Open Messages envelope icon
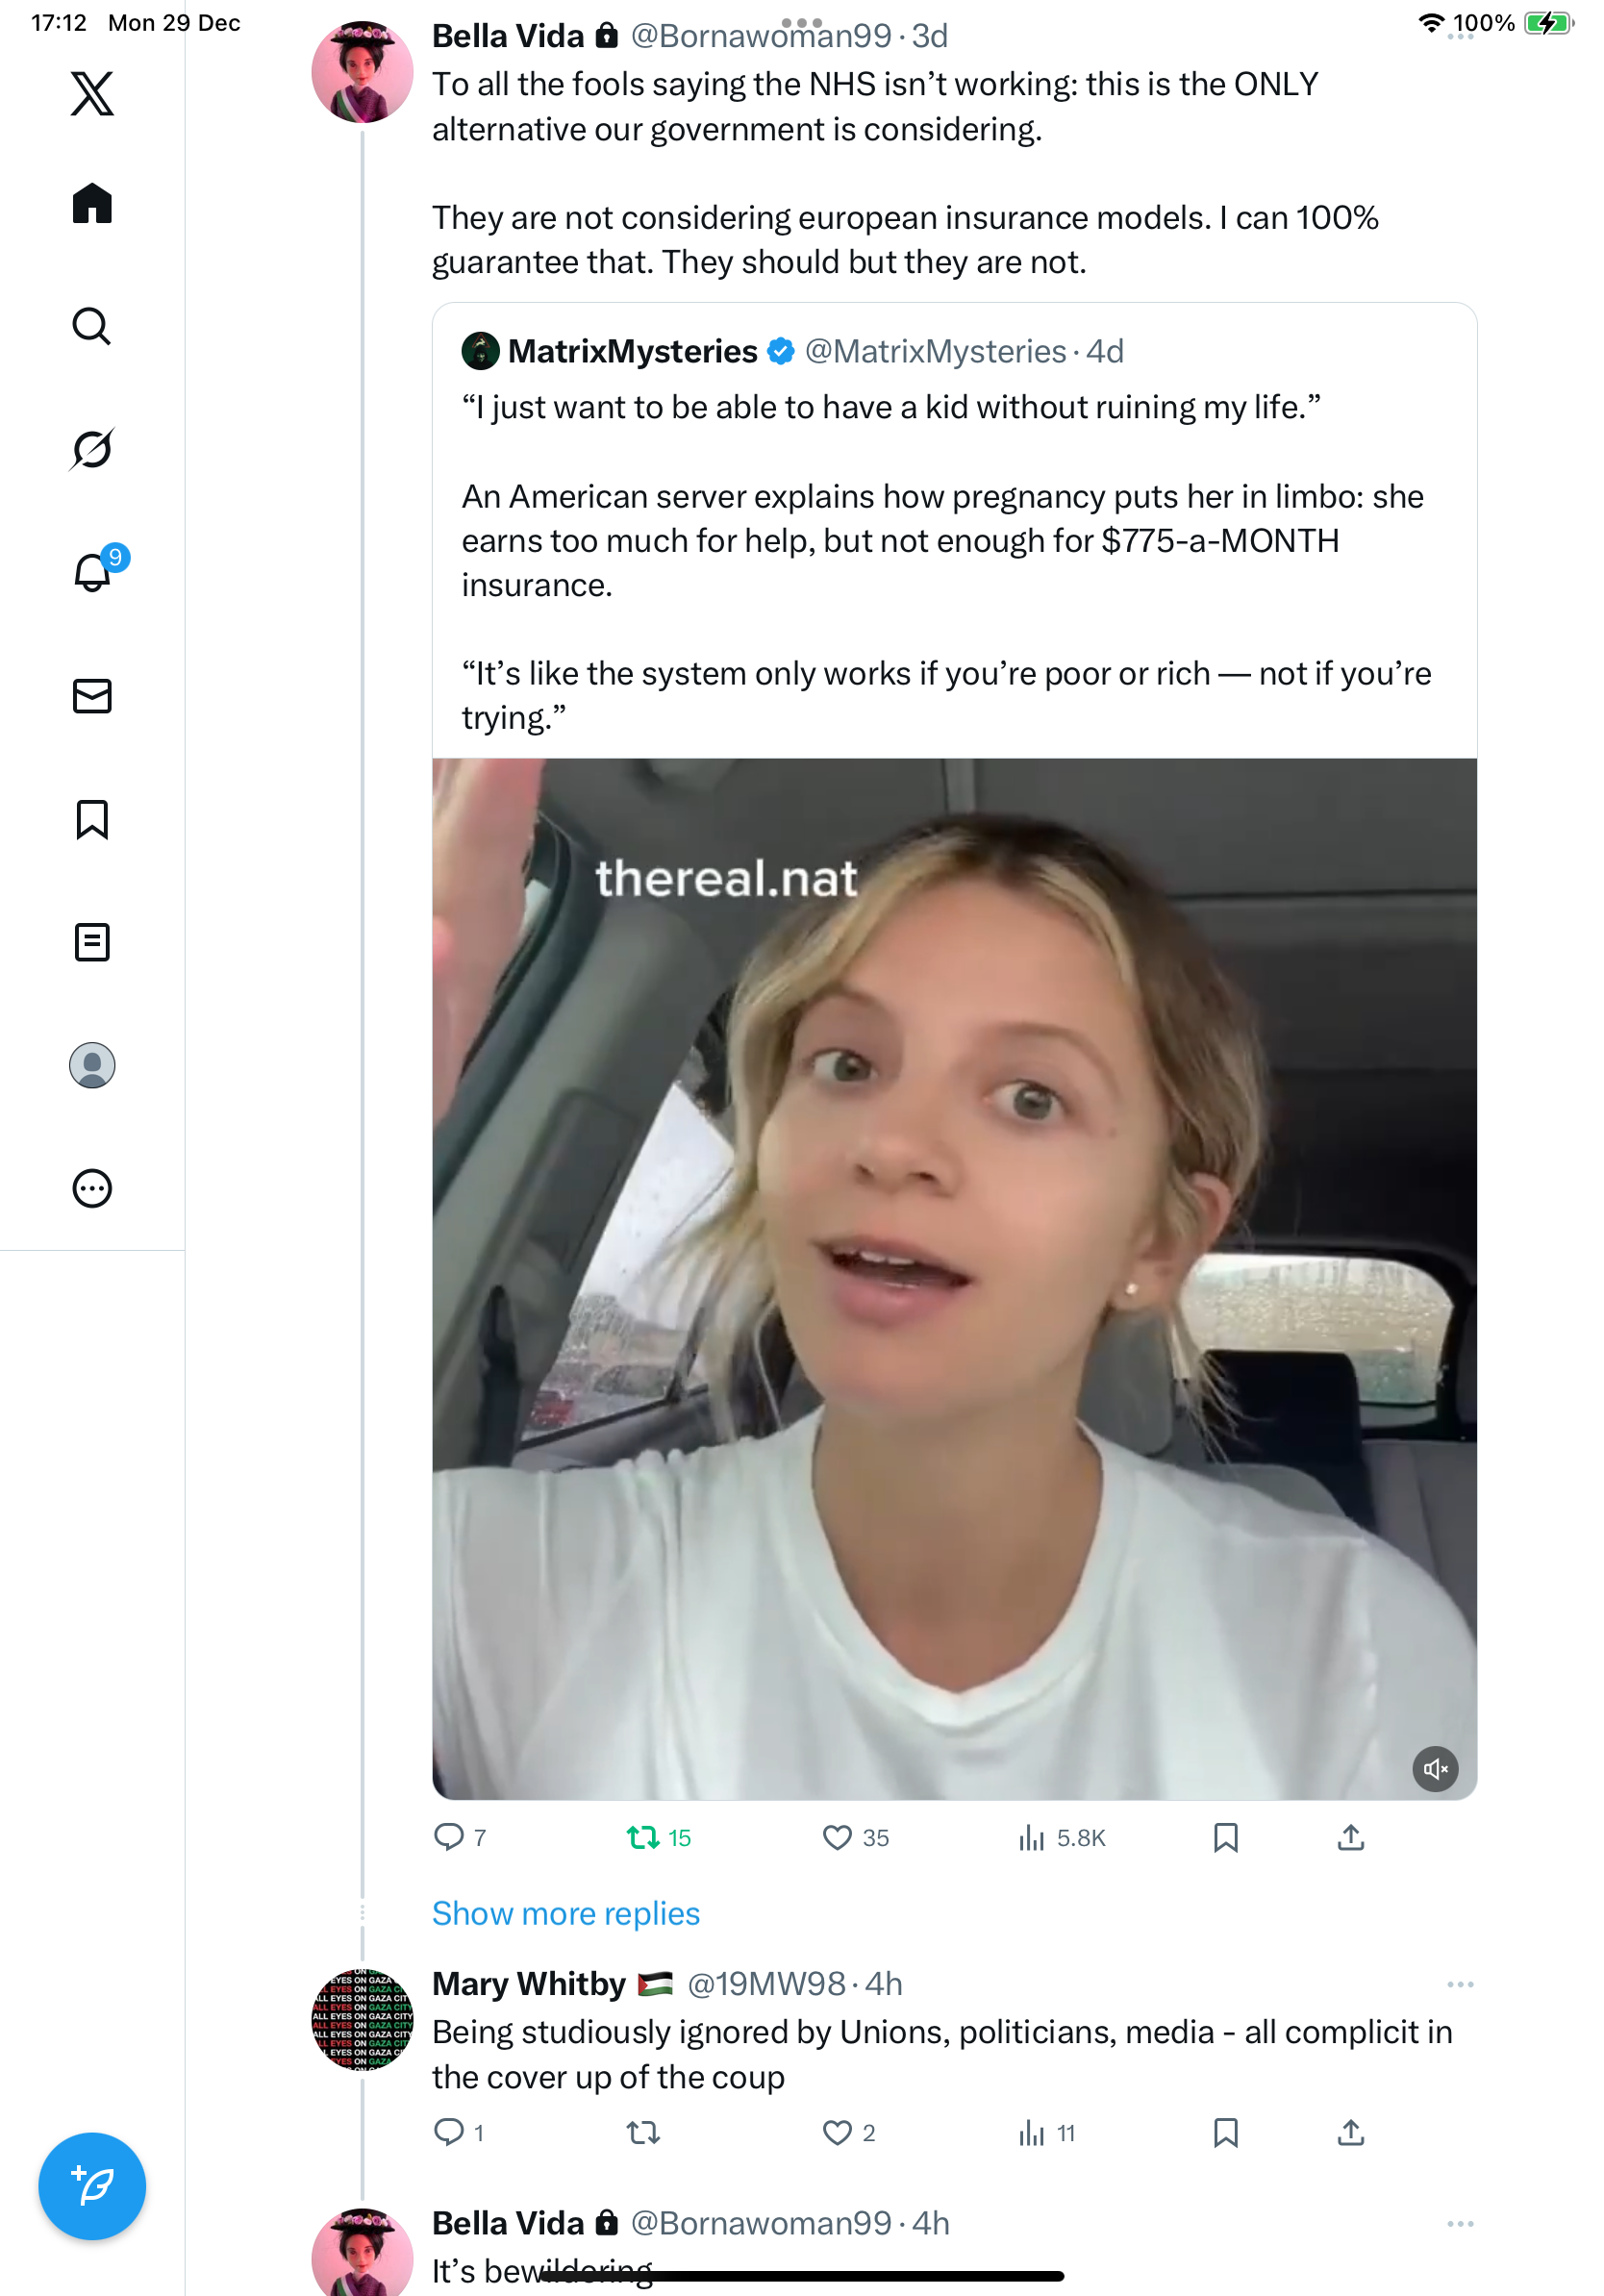This screenshot has width=1604, height=2296. [x=92, y=696]
